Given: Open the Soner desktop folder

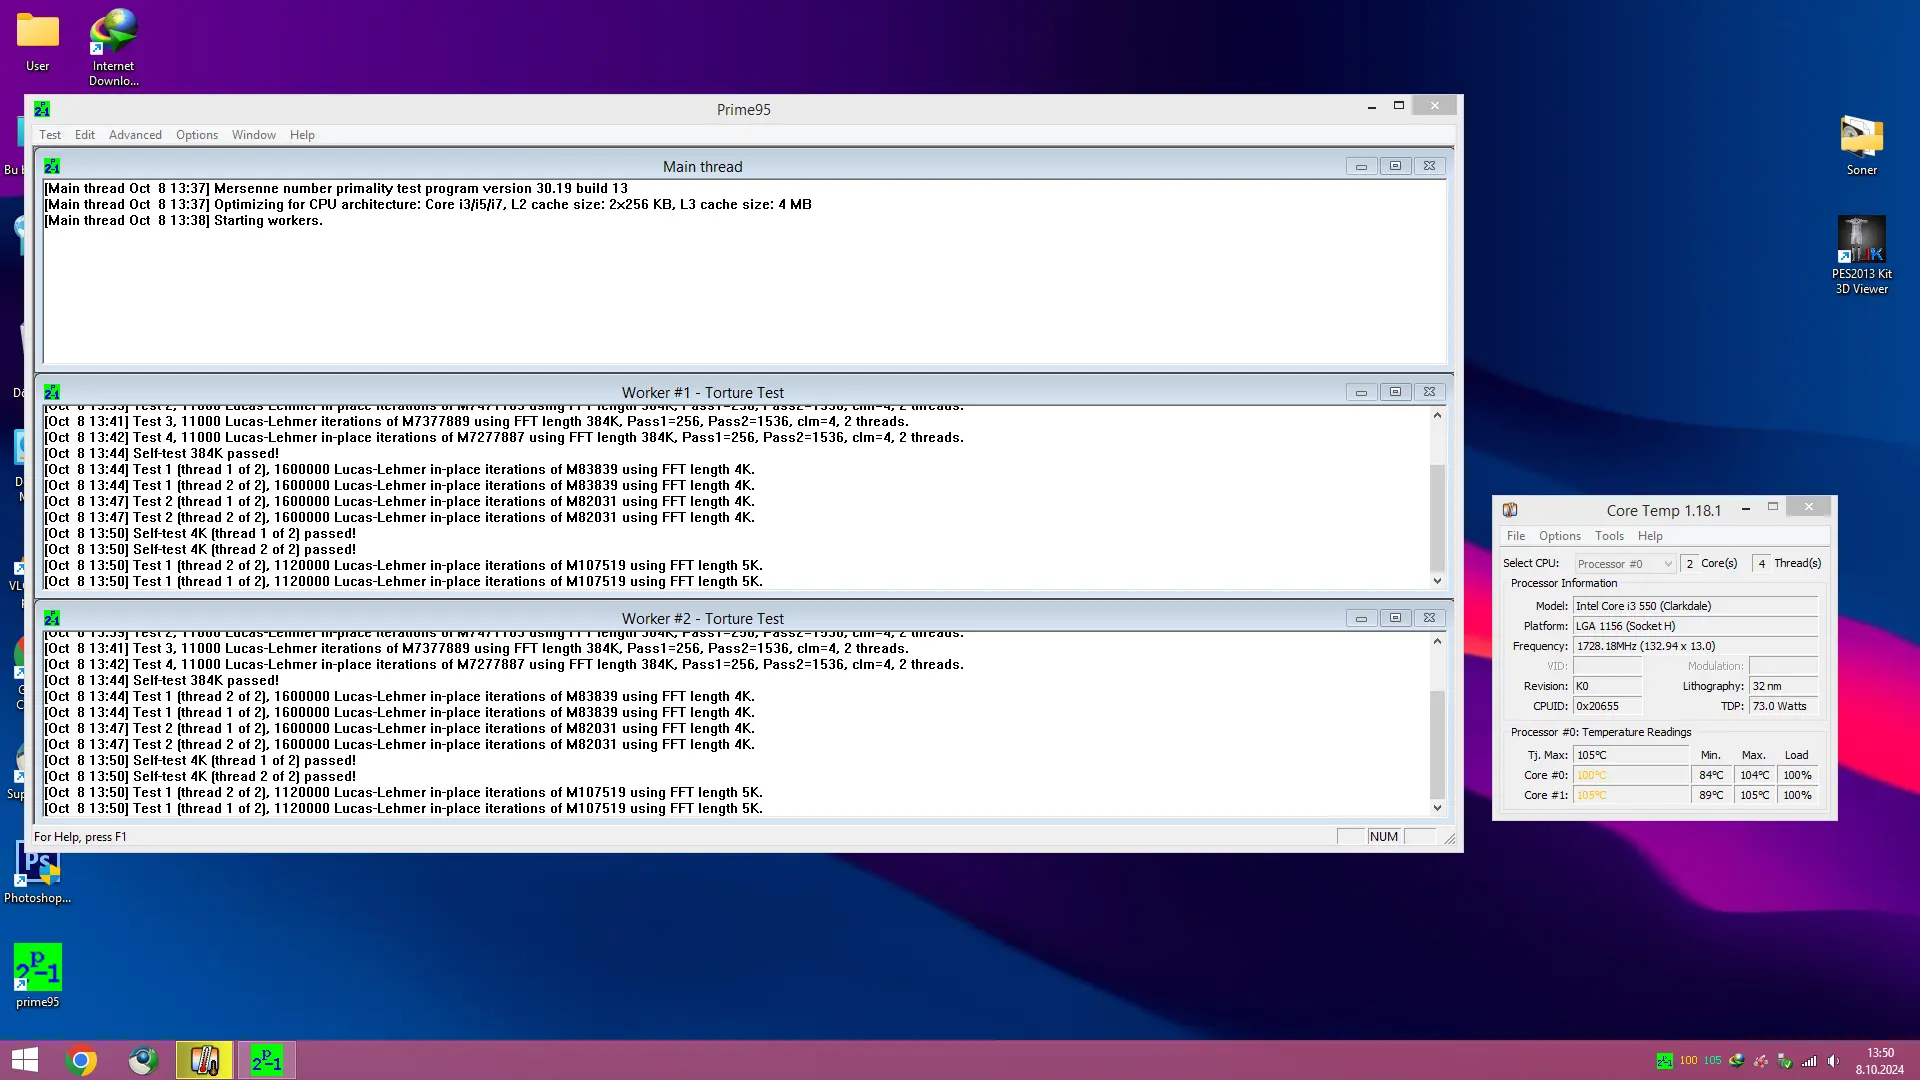Looking at the screenshot, I should 1861,146.
